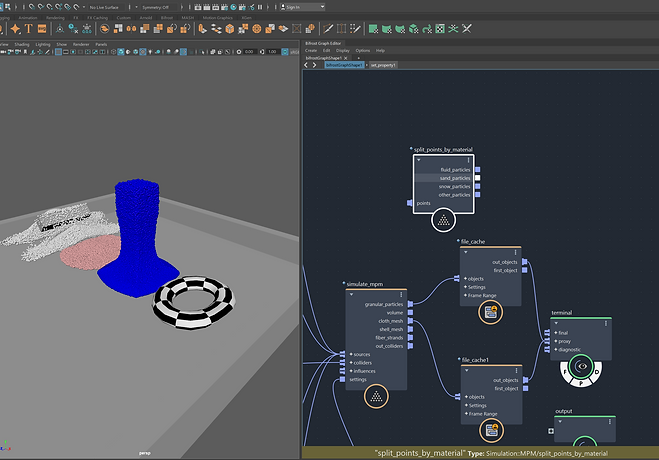Click the green cube automatic mapping shelf icon
Image resolution: width=659 pixels, height=460 pixels.
point(414,29)
